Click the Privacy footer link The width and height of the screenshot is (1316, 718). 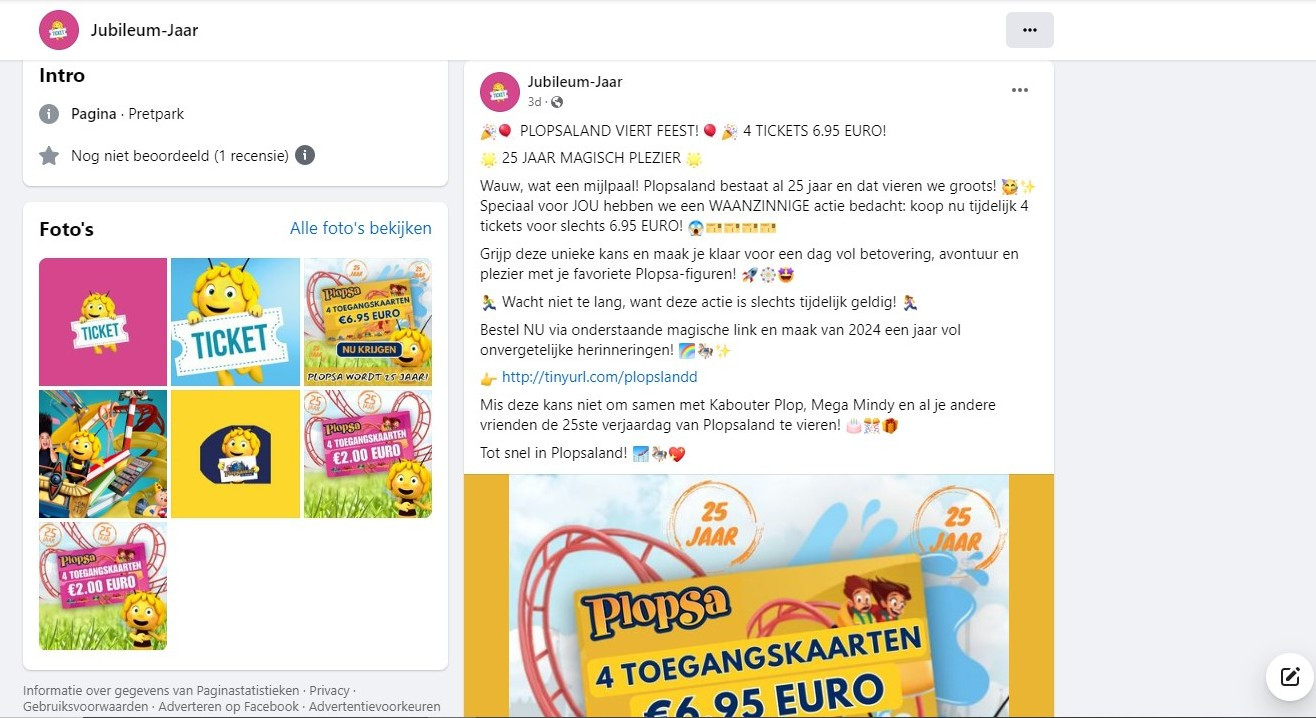[x=329, y=690]
